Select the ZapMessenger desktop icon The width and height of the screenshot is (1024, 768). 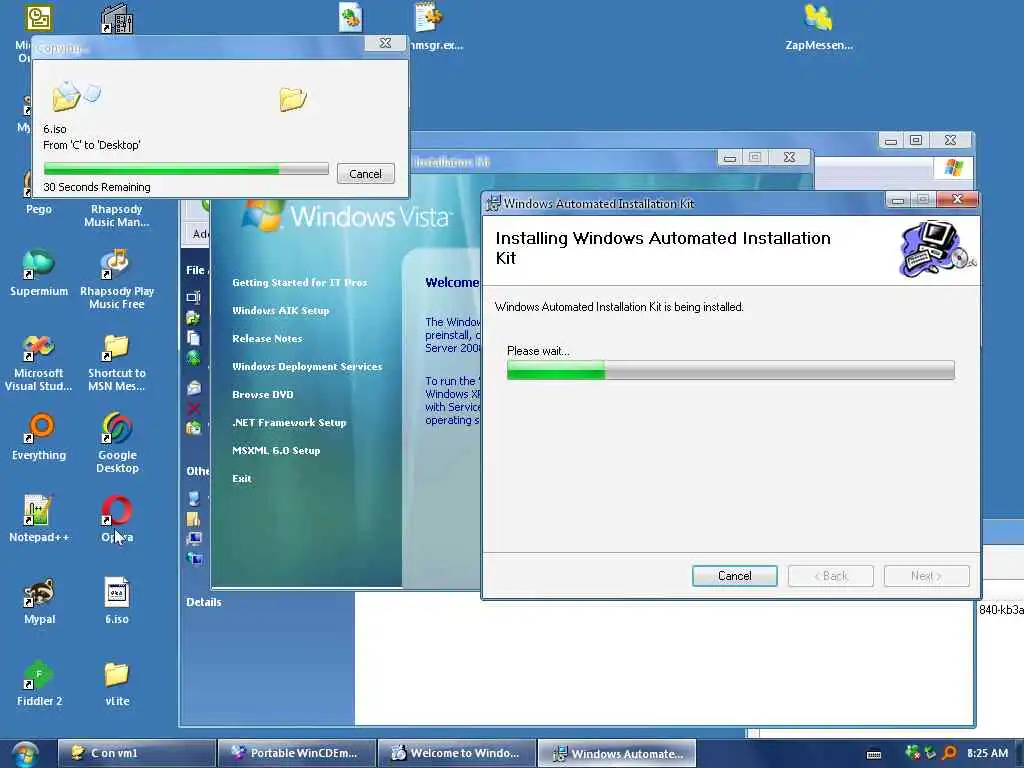coord(819,27)
